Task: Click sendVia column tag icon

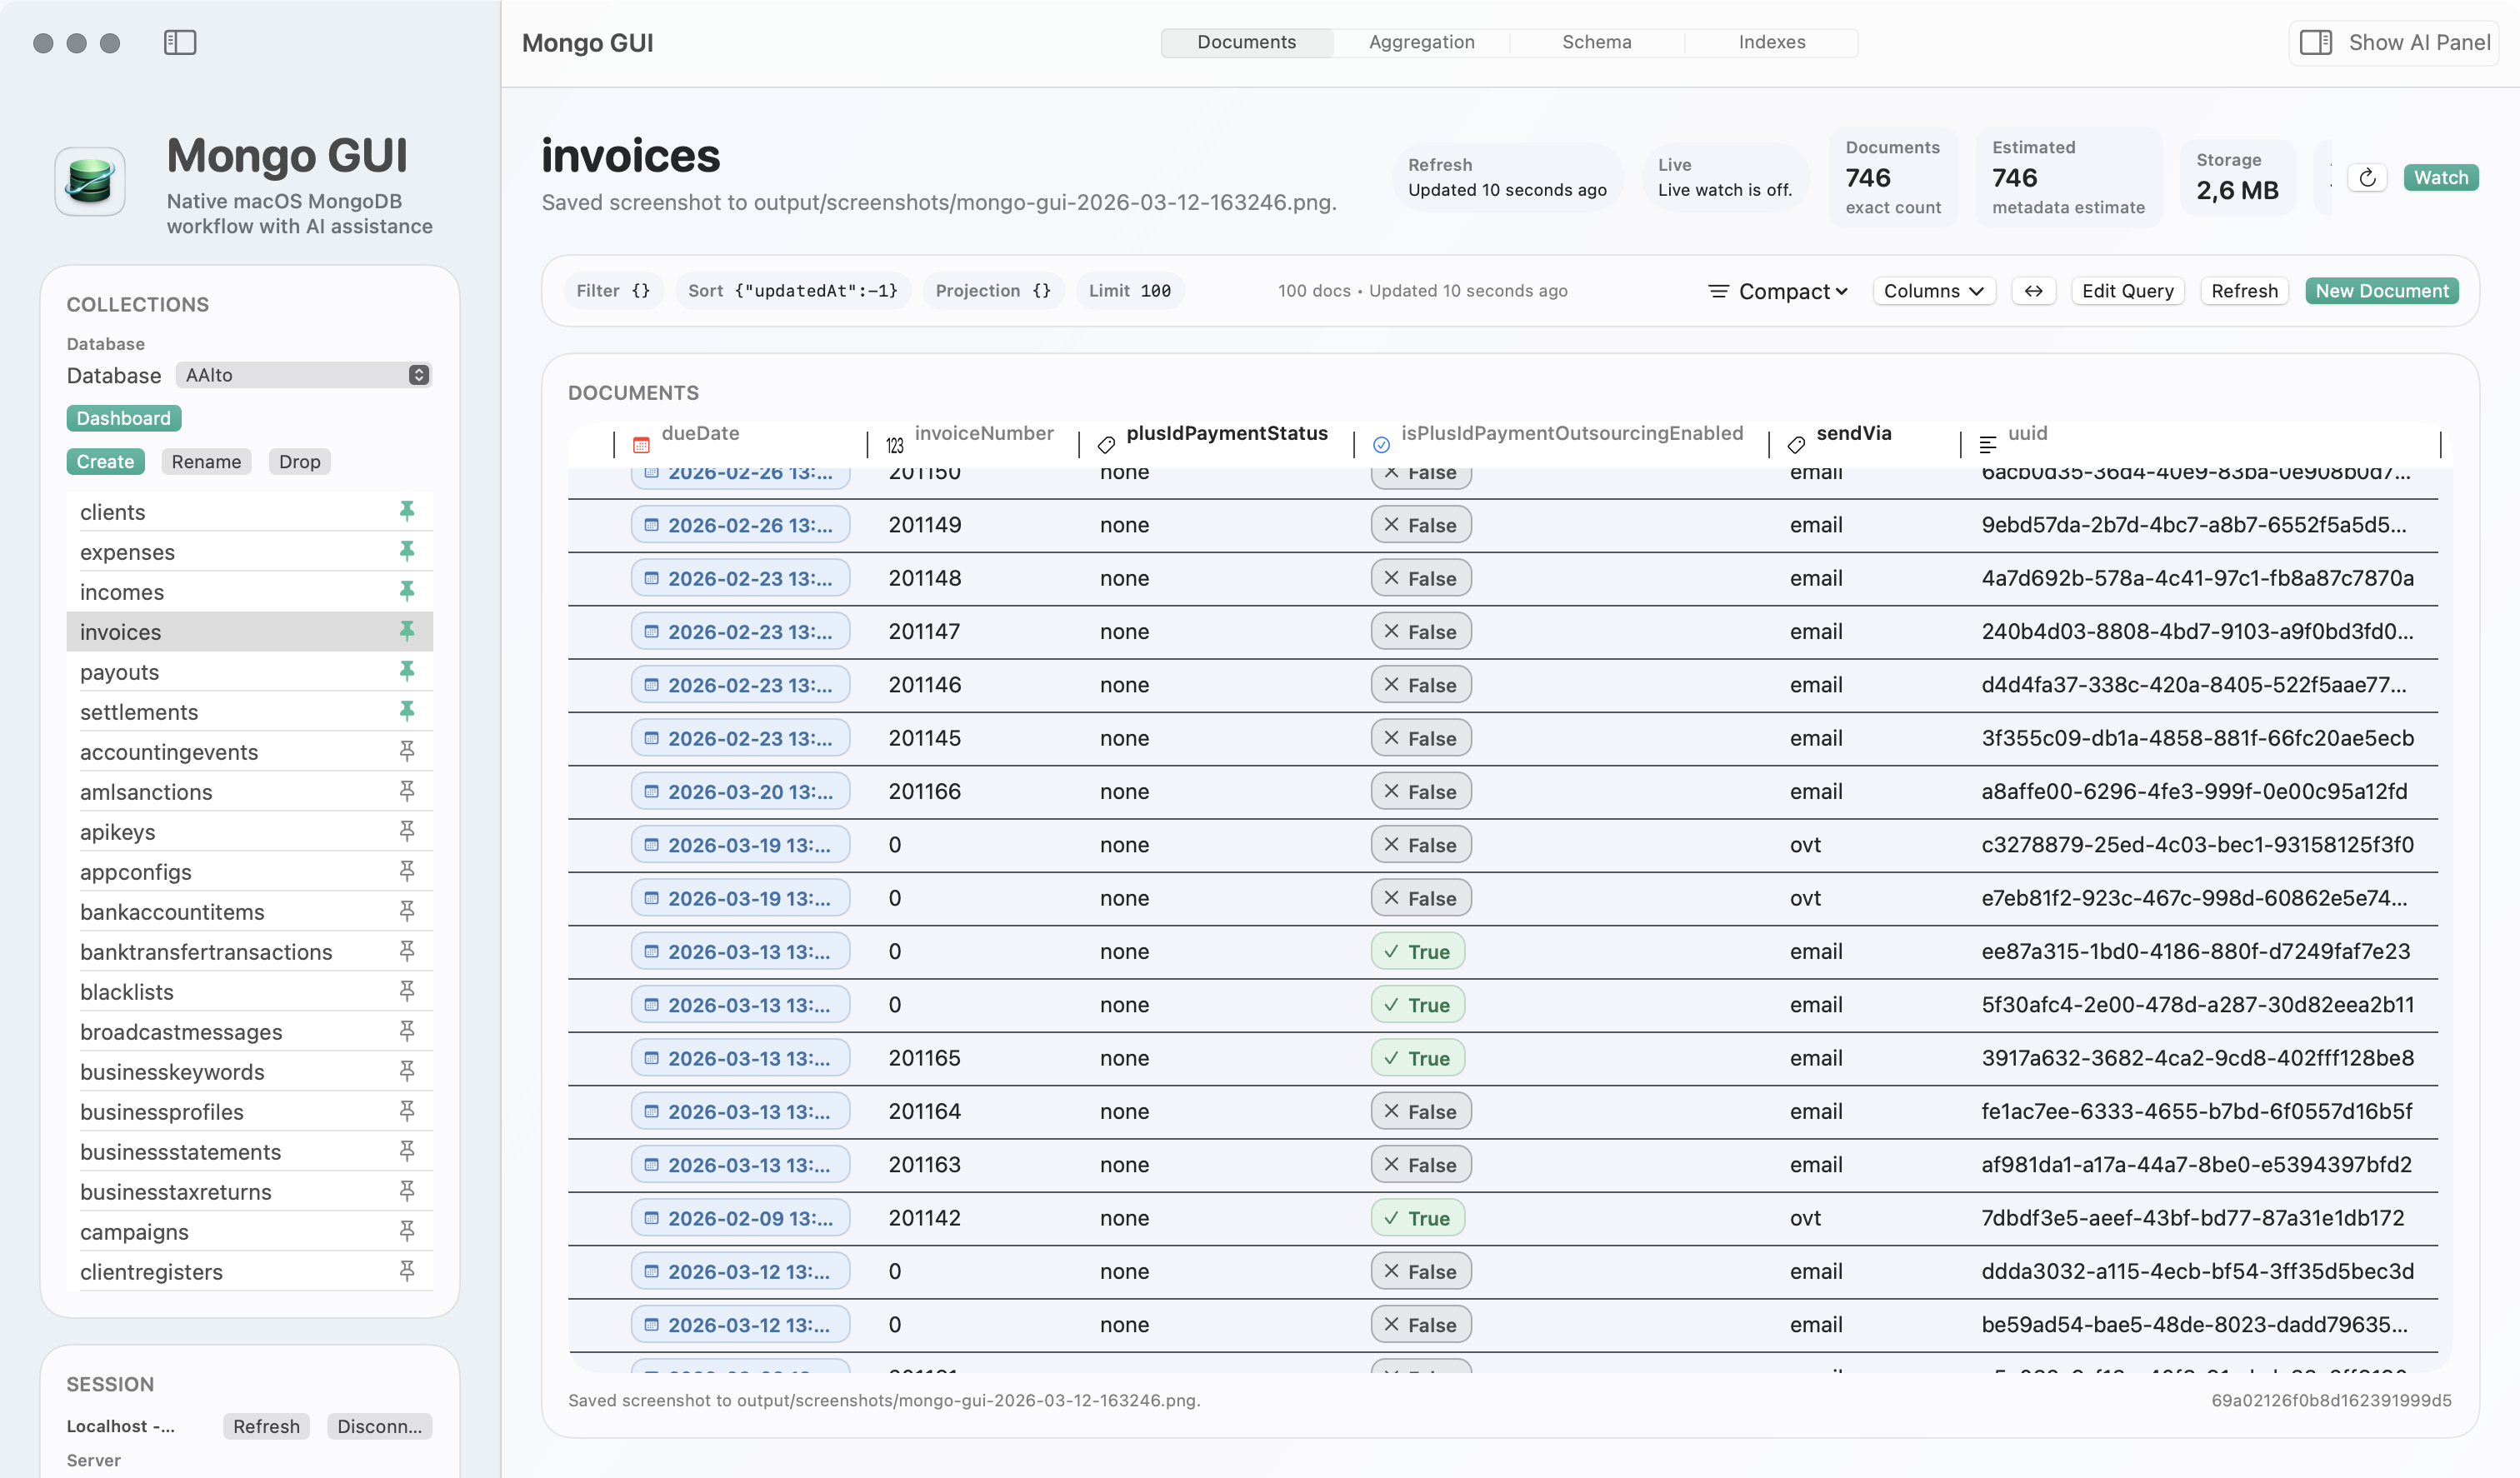Action: [x=1796, y=445]
